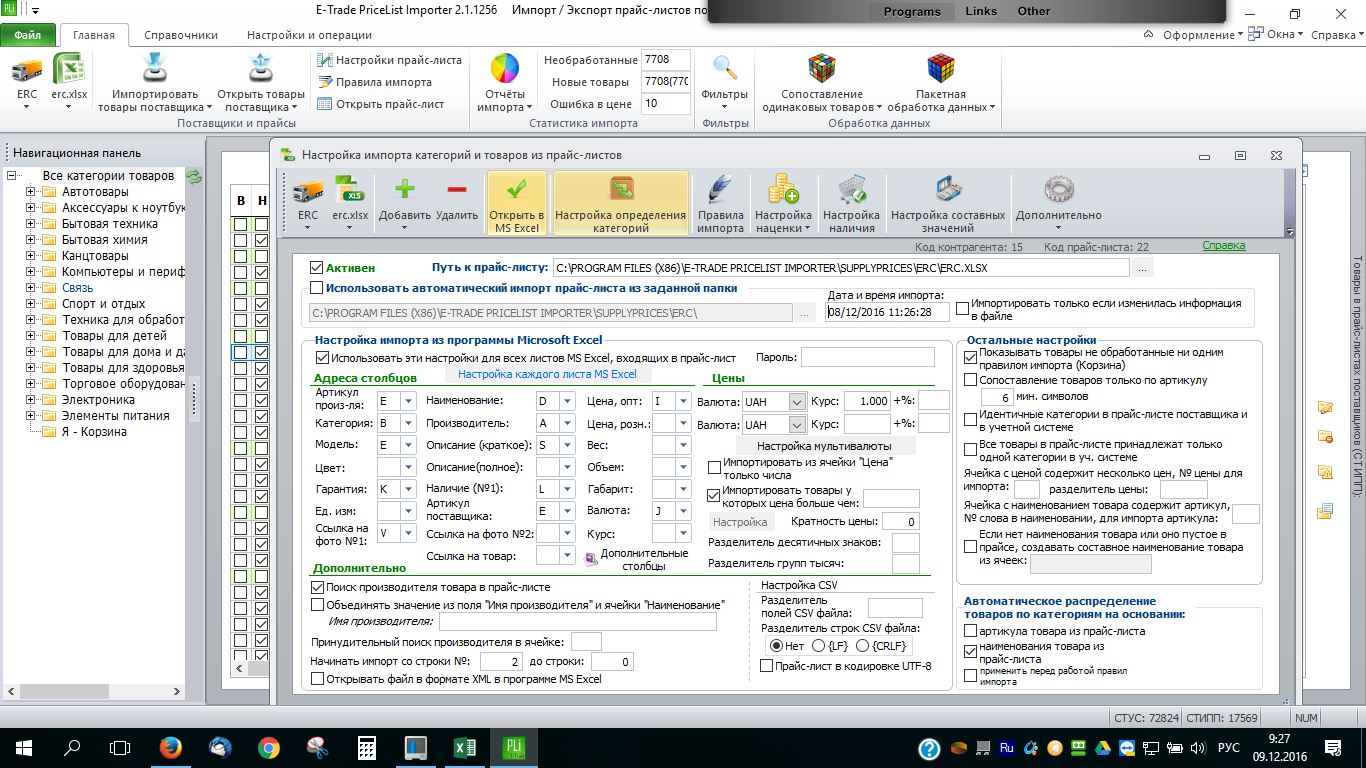Click Открыть прайс-лист in the ribbon
1366x768 pixels.
point(381,104)
